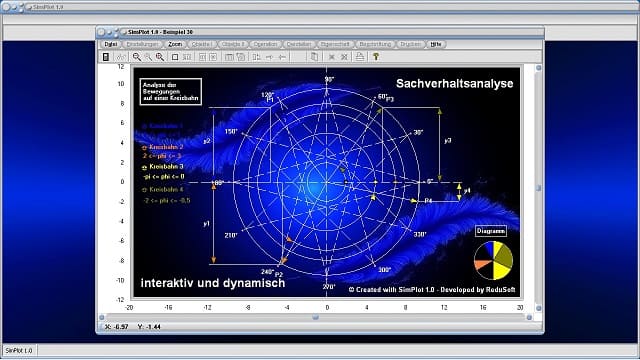Screen dimensions: 640x360
Task: Click the horizontal scrollbar handle below the plot
Action: (315, 317)
